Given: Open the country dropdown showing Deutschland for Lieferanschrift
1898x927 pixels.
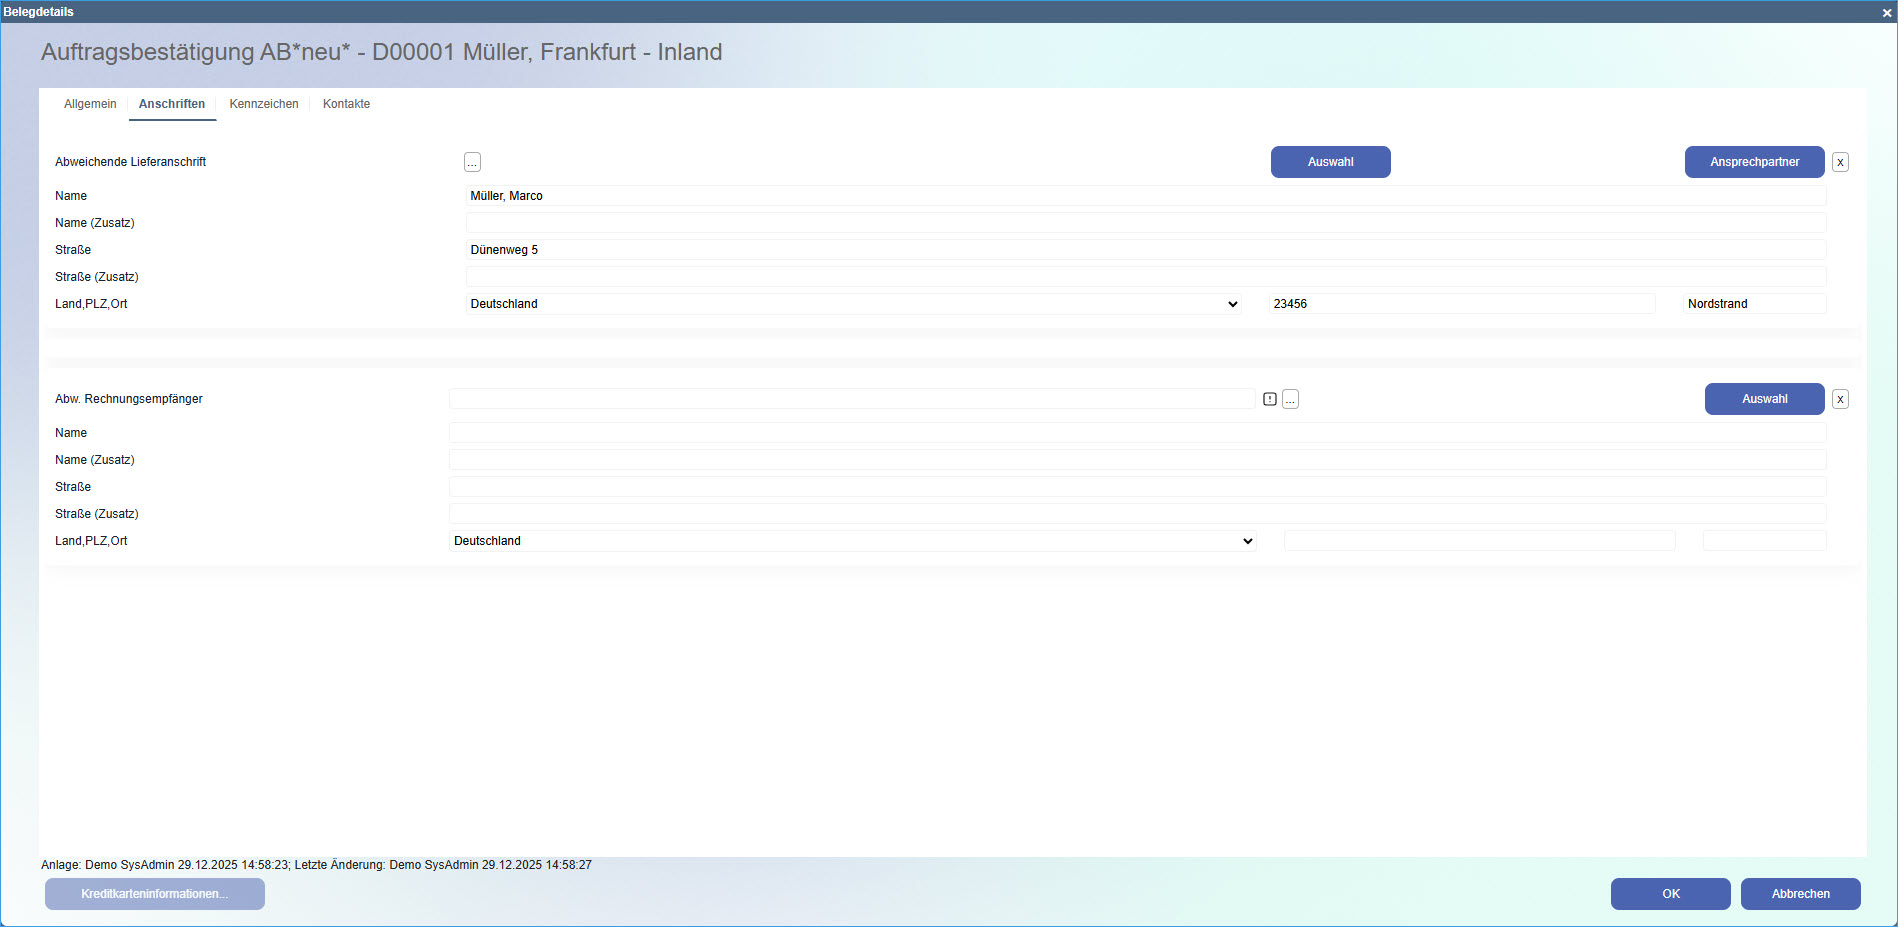Looking at the screenshot, I should click(1232, 303).
